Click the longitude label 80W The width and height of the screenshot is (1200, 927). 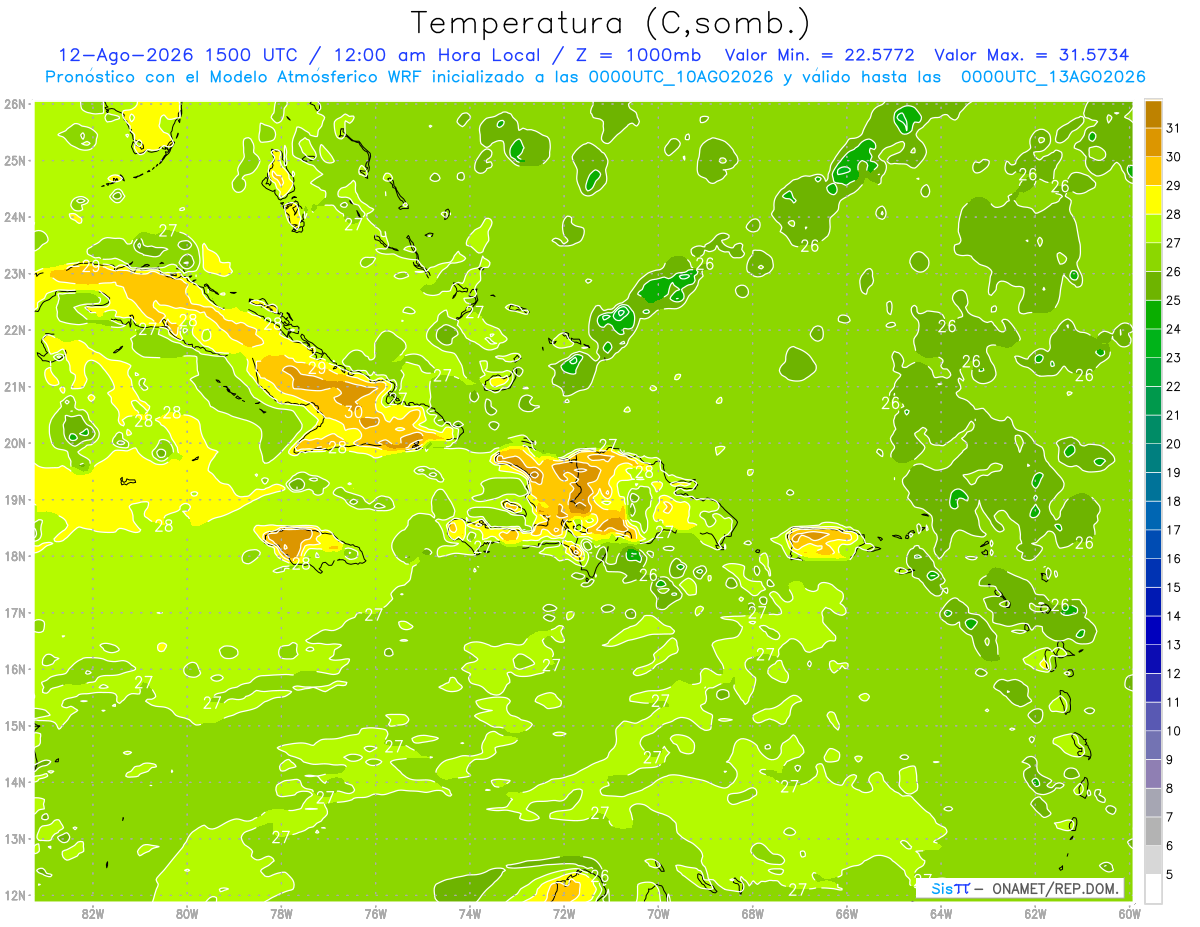coord(187,913)
